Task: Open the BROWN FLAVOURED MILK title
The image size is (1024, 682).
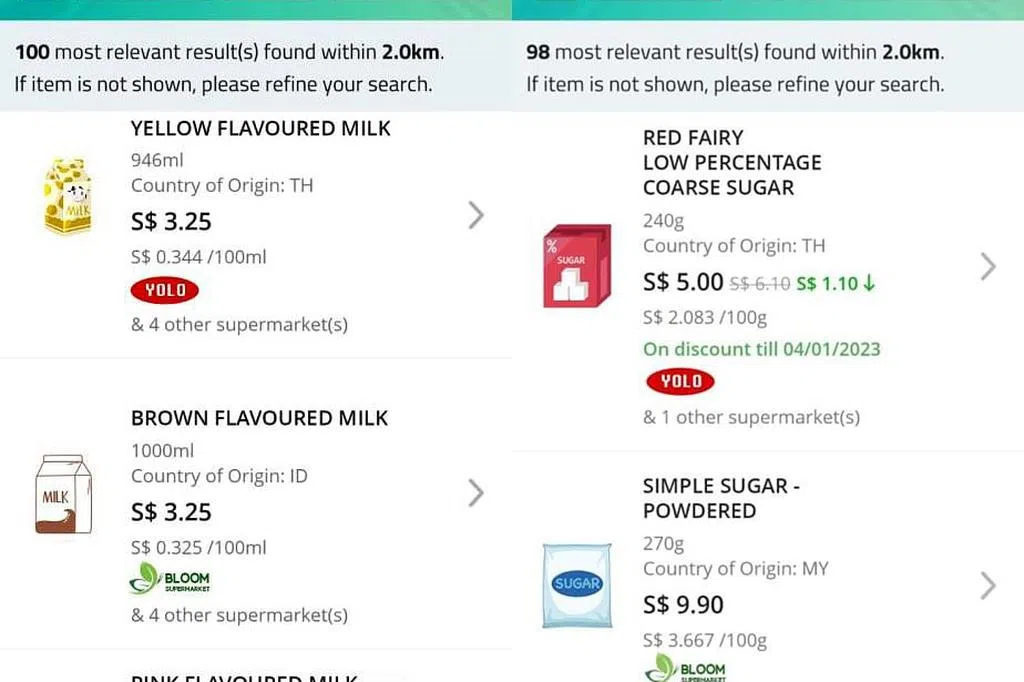Action: coord(259,418)
